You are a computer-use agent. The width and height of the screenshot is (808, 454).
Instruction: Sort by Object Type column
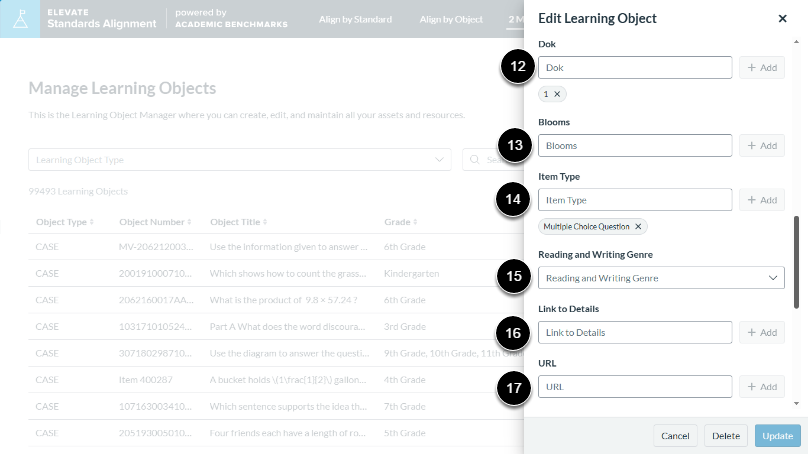(x=64, y=222)
